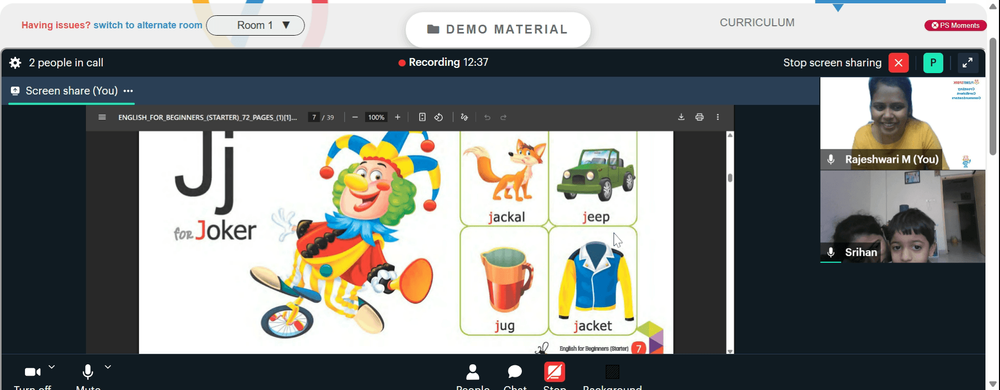Click the Stop screen sharing label

coord(832,62)
